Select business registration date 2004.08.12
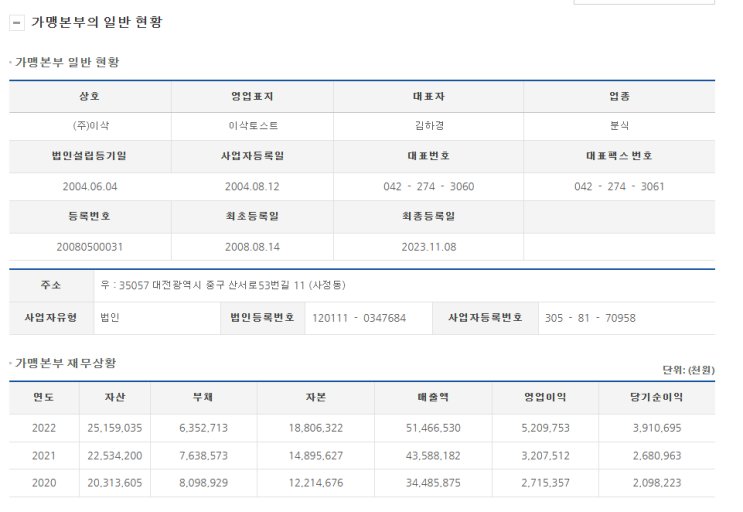 tap(252, 186)
